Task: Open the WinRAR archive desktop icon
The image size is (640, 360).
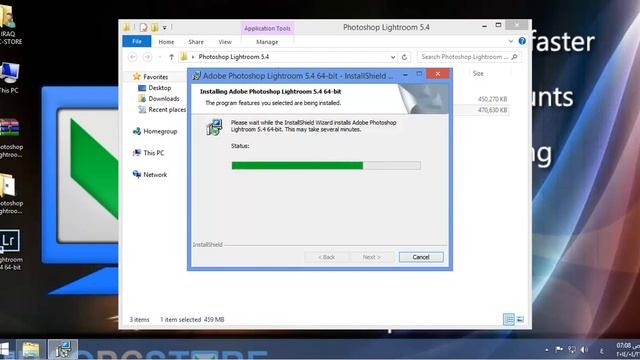Action: [x=11, y=138]
